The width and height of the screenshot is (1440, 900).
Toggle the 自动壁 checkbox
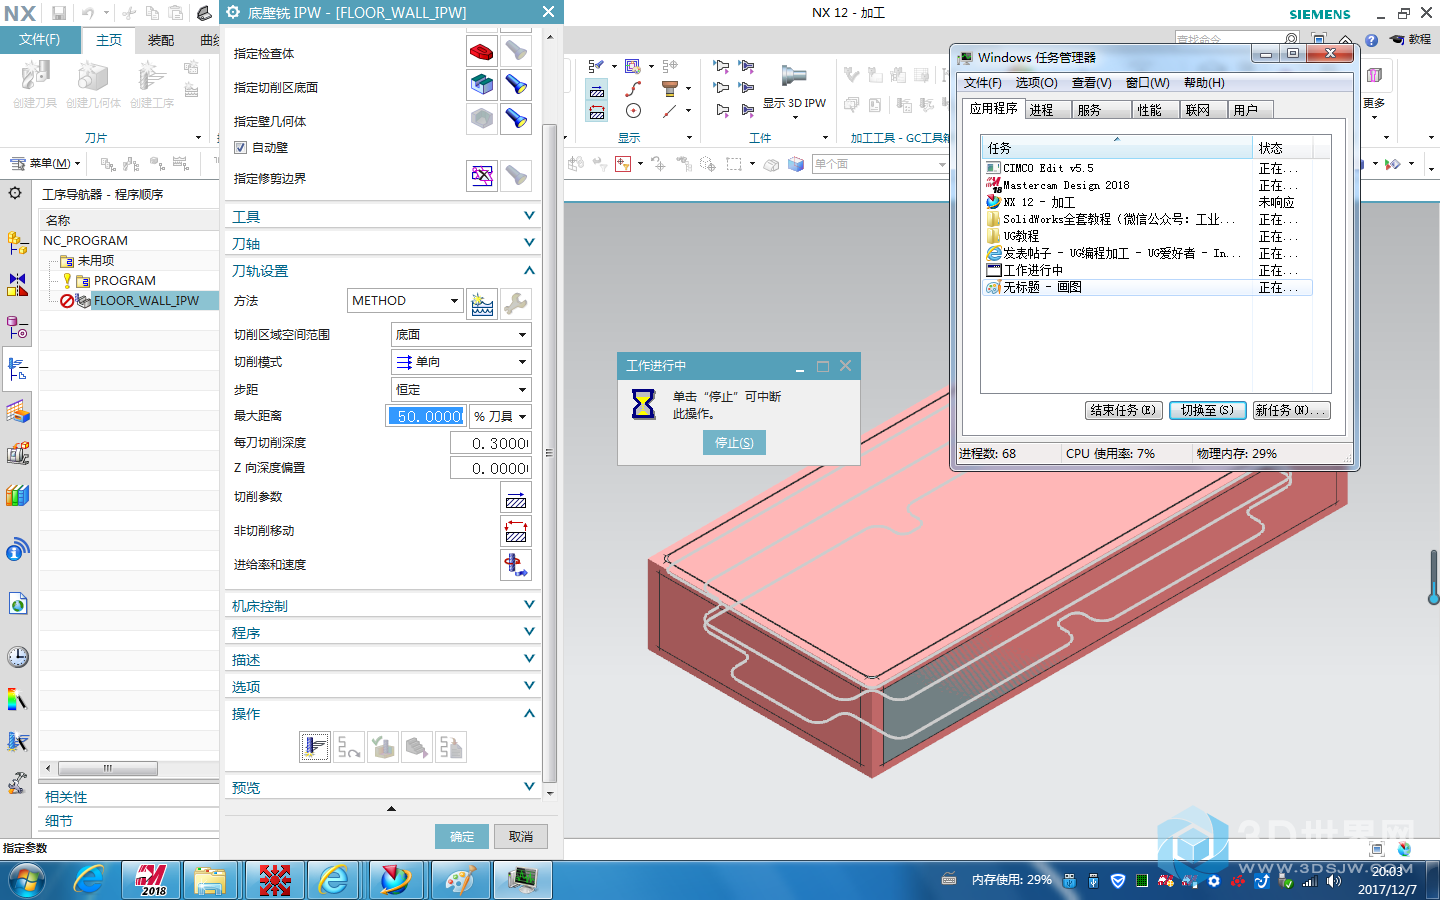(240, 148)
